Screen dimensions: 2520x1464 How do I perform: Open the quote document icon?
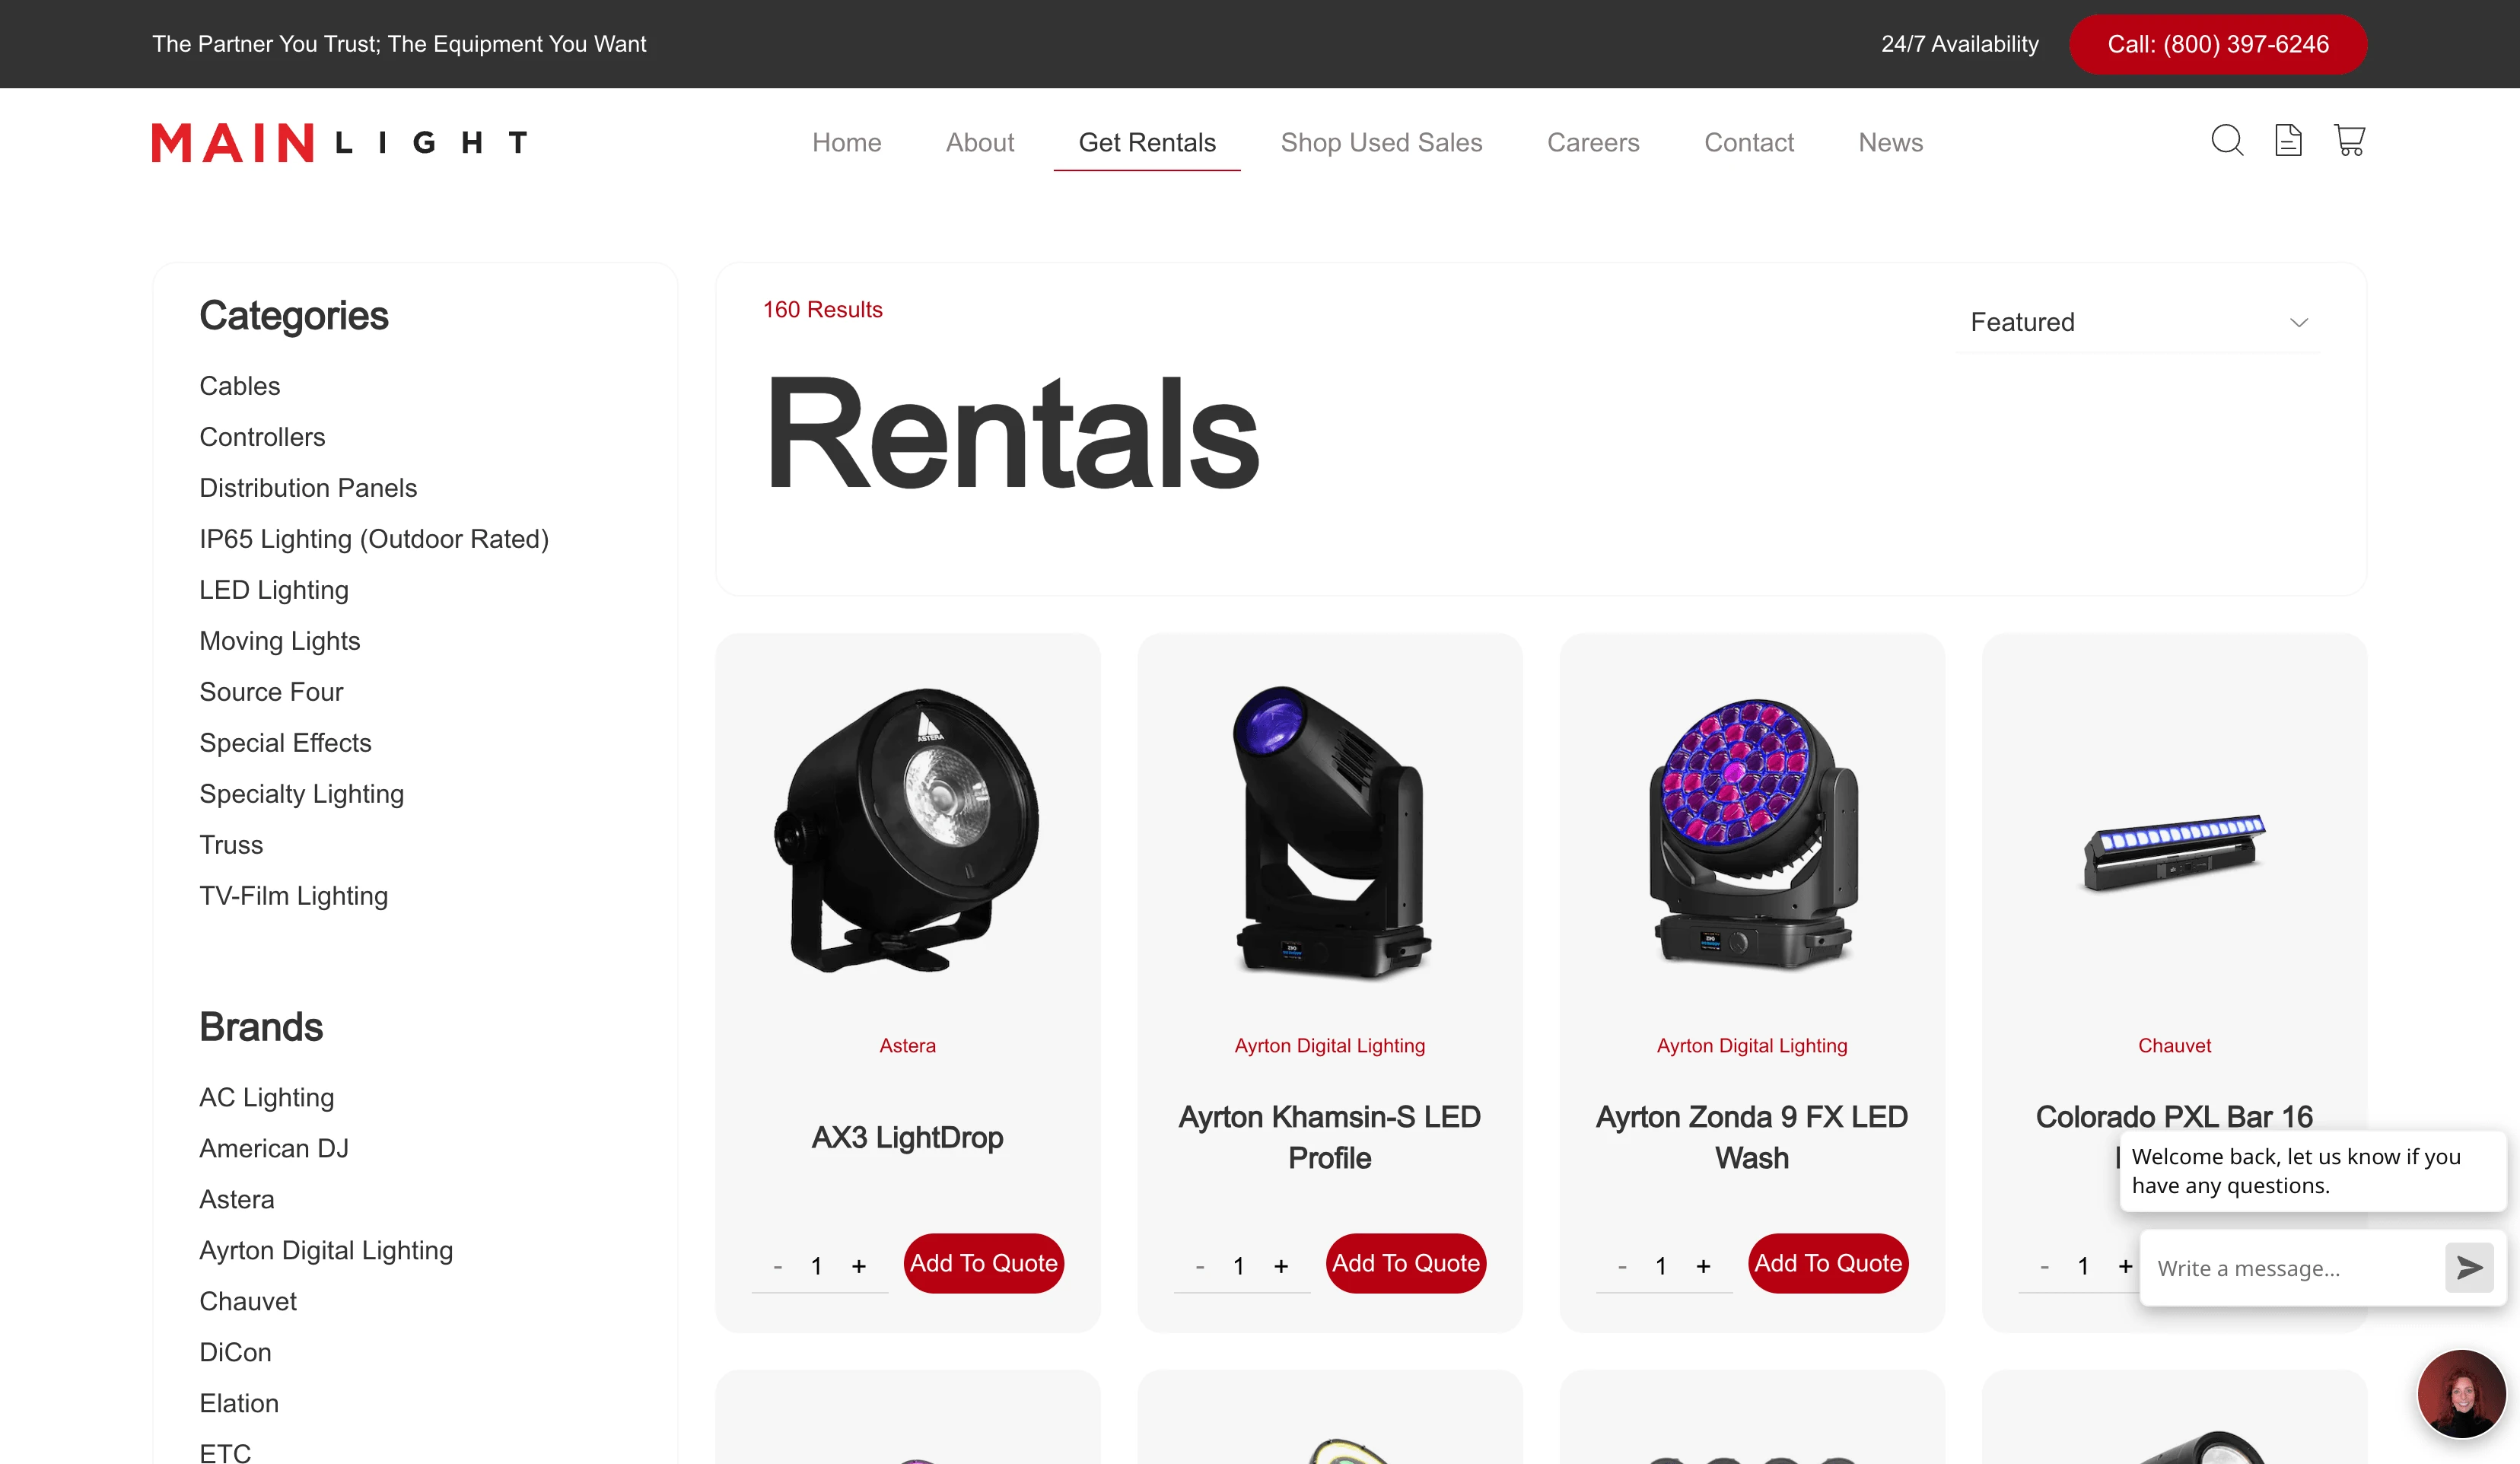pos(2288,140)
